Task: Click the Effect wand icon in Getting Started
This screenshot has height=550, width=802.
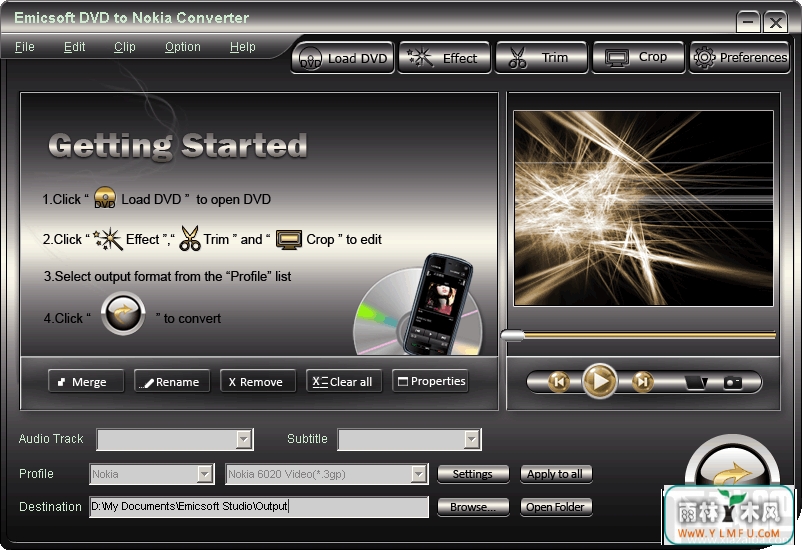Action: pyautogui.click(x=108, y=239)
